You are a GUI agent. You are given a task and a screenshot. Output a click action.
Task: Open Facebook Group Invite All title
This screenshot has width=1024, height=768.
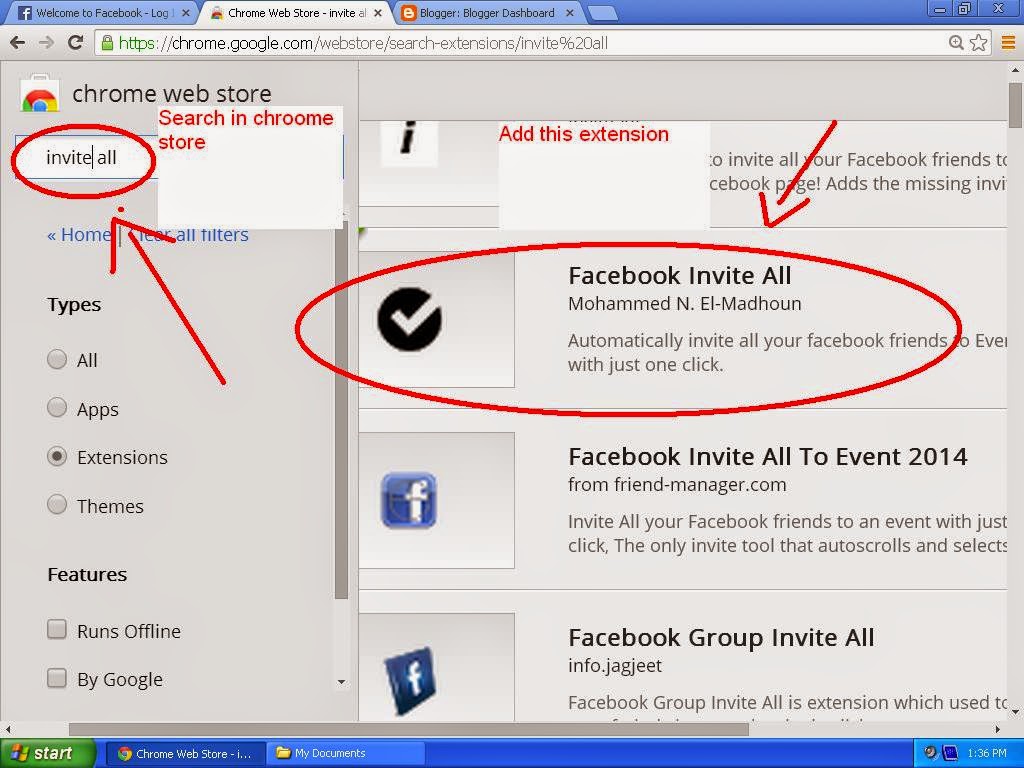click(721, 637)
